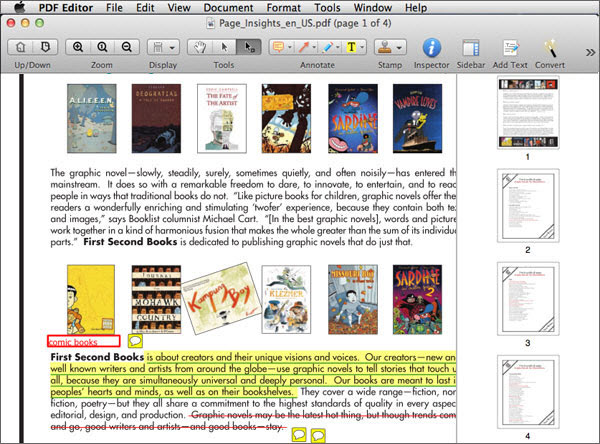Select page 2 thumbnail in sidebar
The height and width of the screenshot is (444, 600).
pos(528,206)
